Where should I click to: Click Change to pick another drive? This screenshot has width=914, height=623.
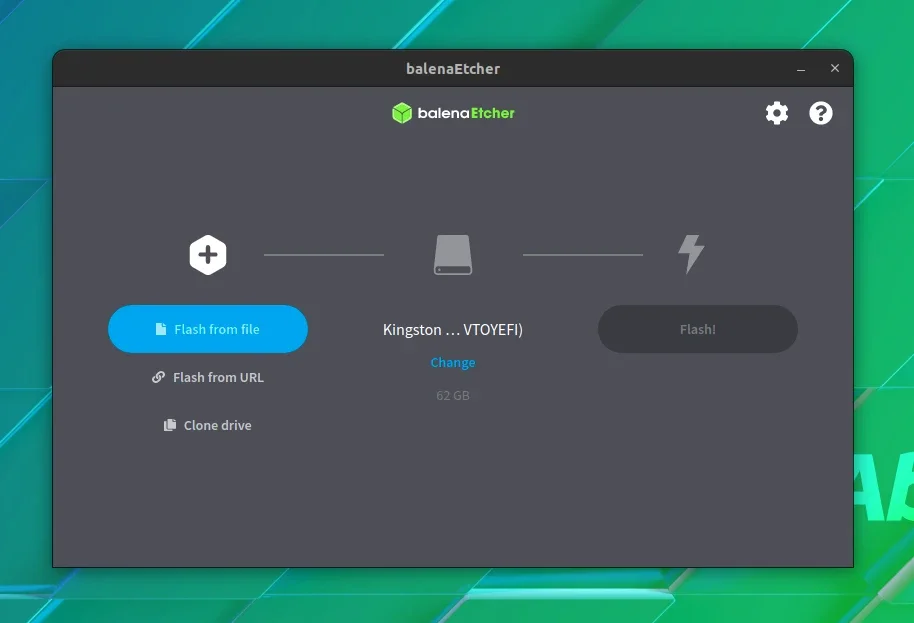pos(453,362)
